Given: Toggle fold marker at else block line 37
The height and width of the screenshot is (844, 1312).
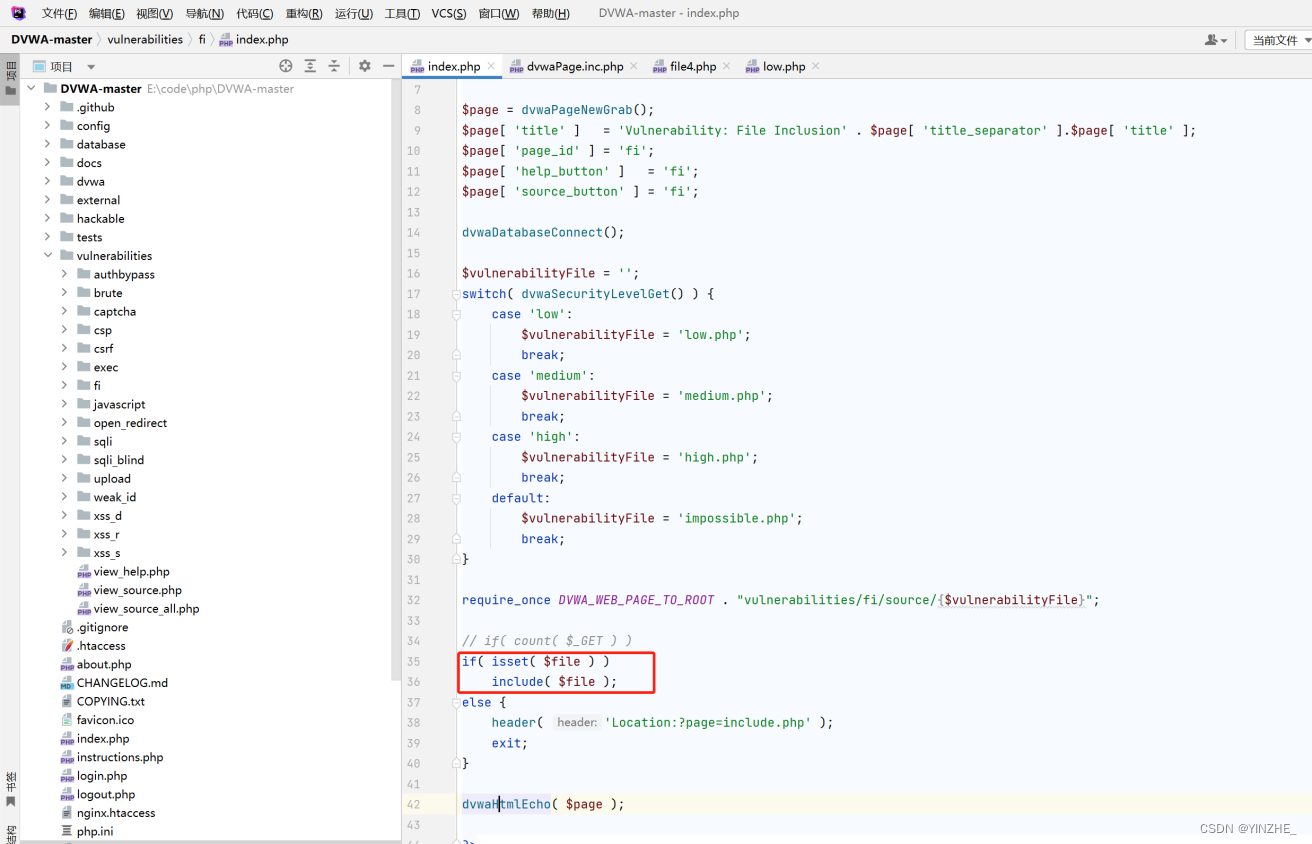Looking at the screenshot, I should point(456,702).
